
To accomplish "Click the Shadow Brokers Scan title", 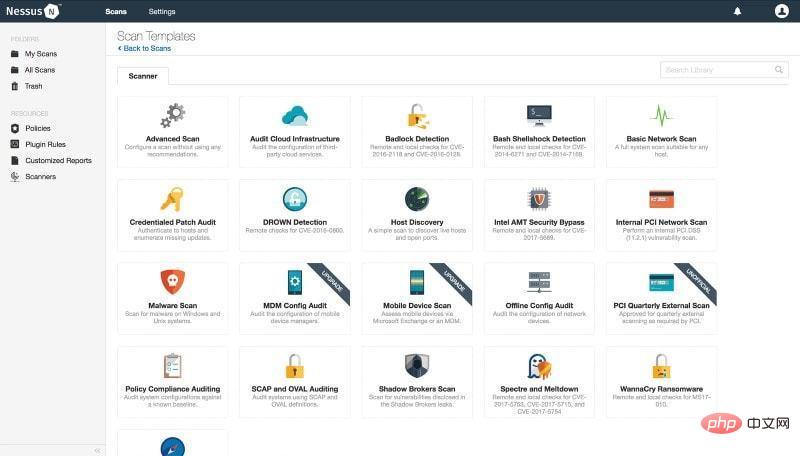I will 417,389.
